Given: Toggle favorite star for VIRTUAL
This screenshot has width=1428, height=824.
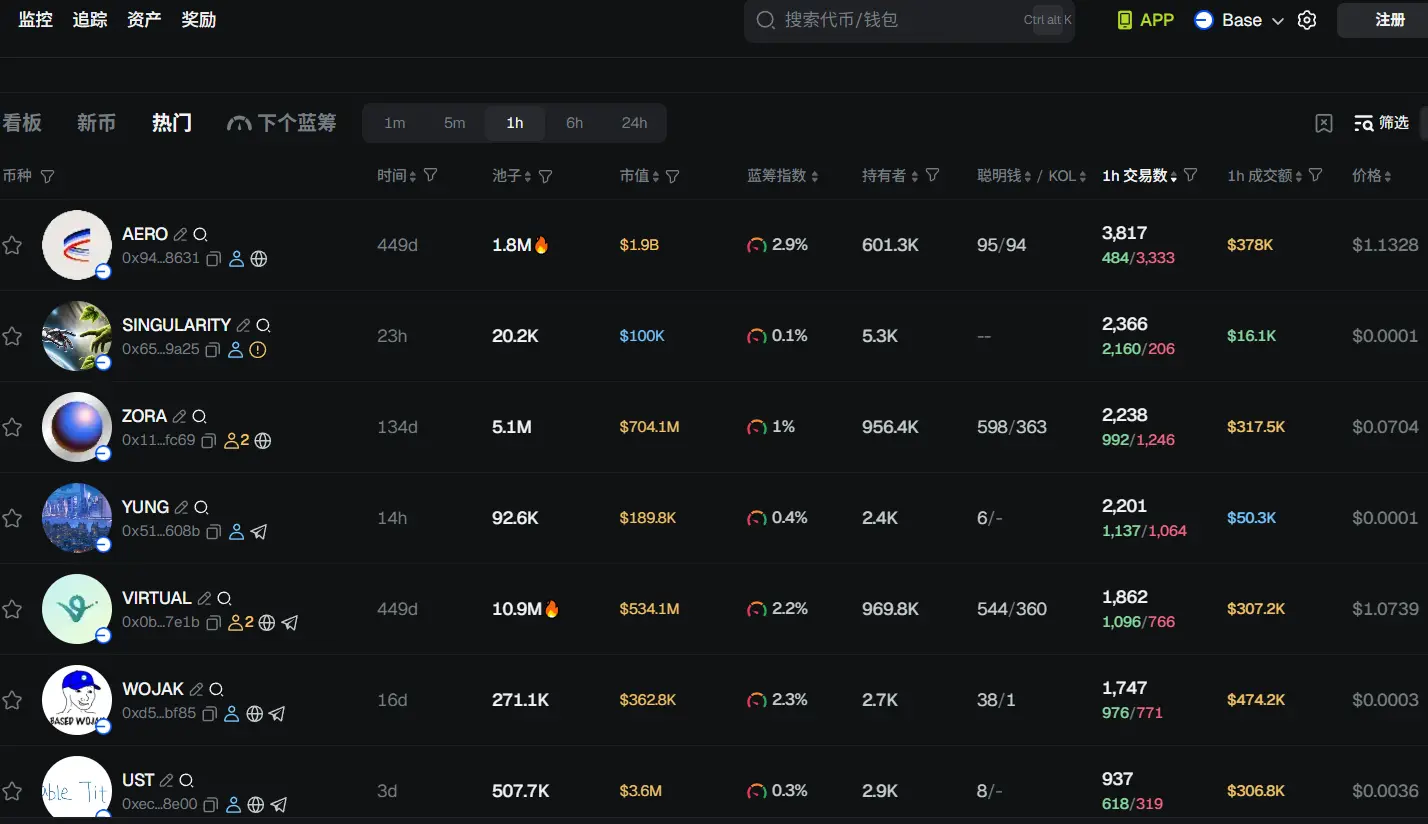Looking at the screenshot, I should point(12,609).
